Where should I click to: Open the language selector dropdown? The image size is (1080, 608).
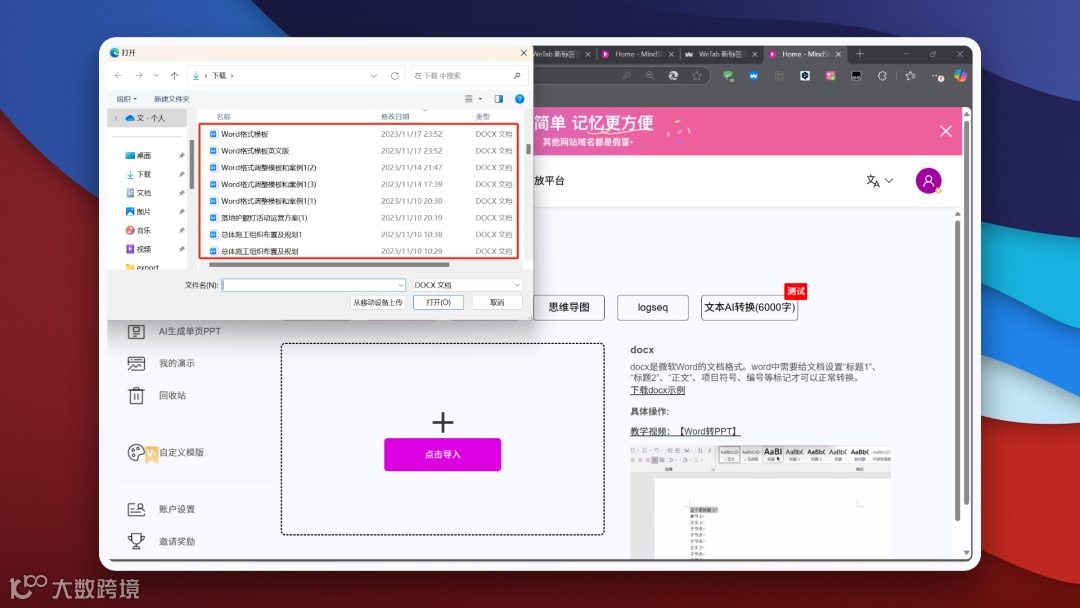tap(880, 181)
